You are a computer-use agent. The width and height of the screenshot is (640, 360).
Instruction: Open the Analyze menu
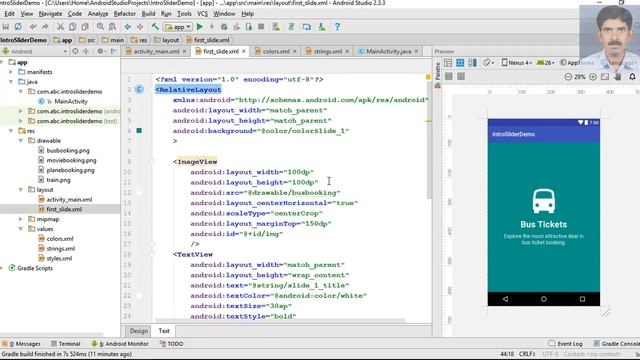click(98, 14)
